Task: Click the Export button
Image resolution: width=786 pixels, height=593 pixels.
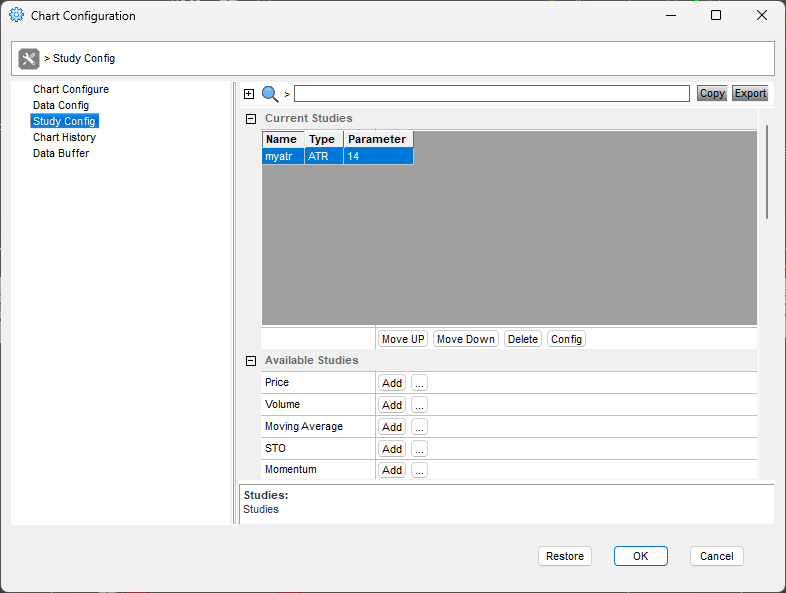Action: [x=750, y=94]
